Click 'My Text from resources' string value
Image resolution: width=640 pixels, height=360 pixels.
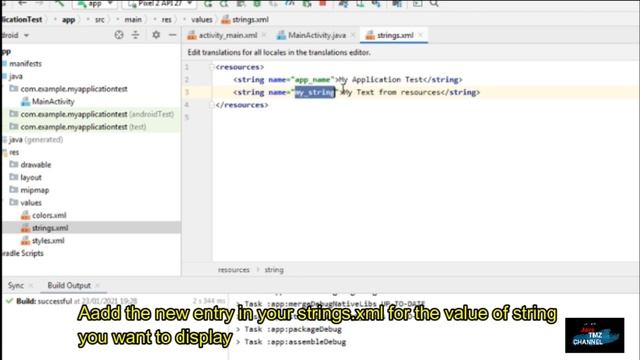tap(391, 92)
